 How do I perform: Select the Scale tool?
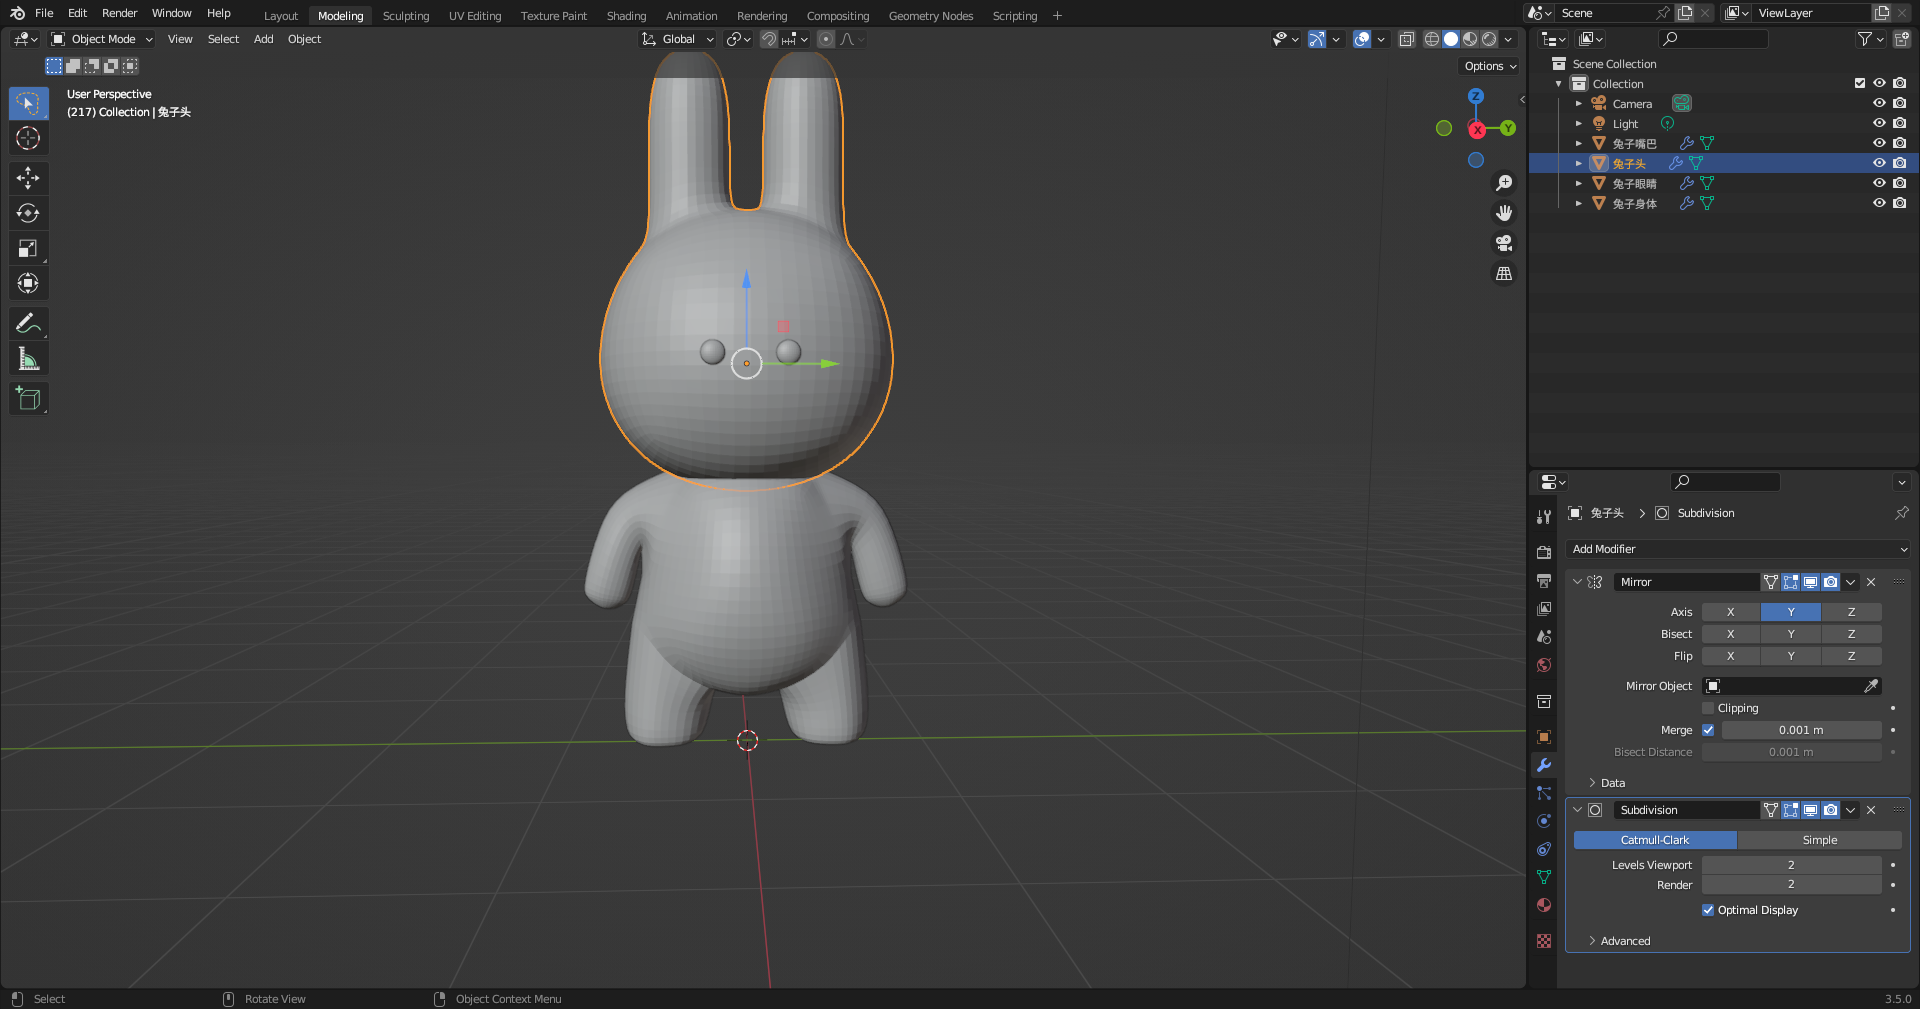(x=28, y=248)
